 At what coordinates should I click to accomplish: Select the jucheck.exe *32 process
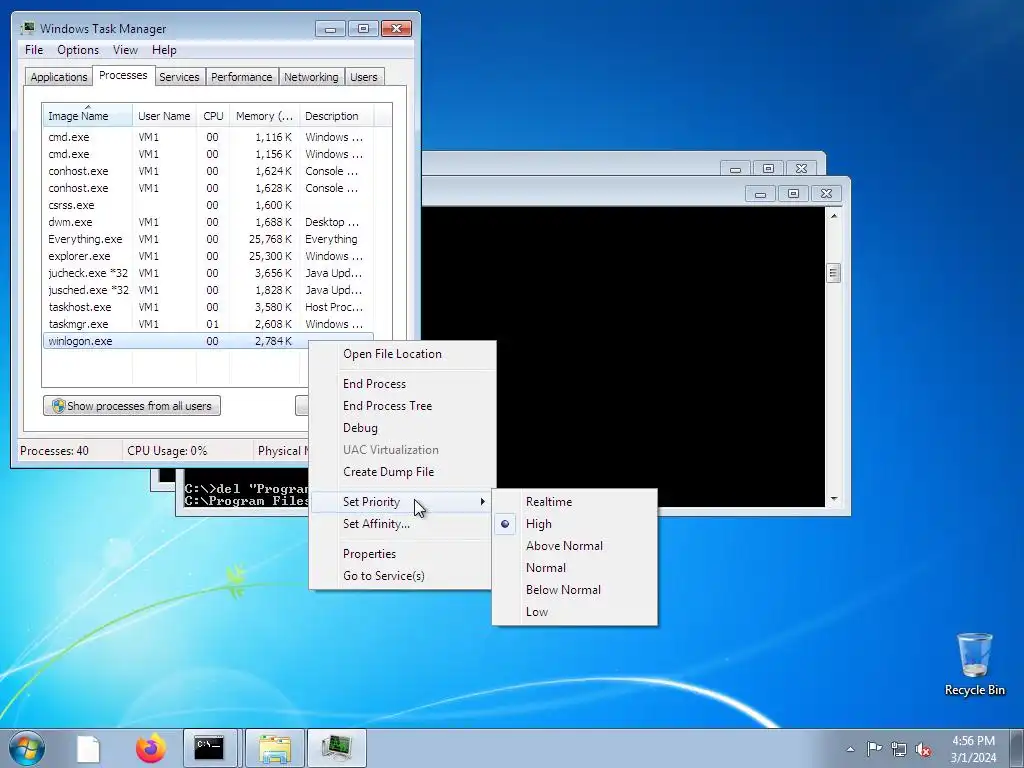(208, 273)
